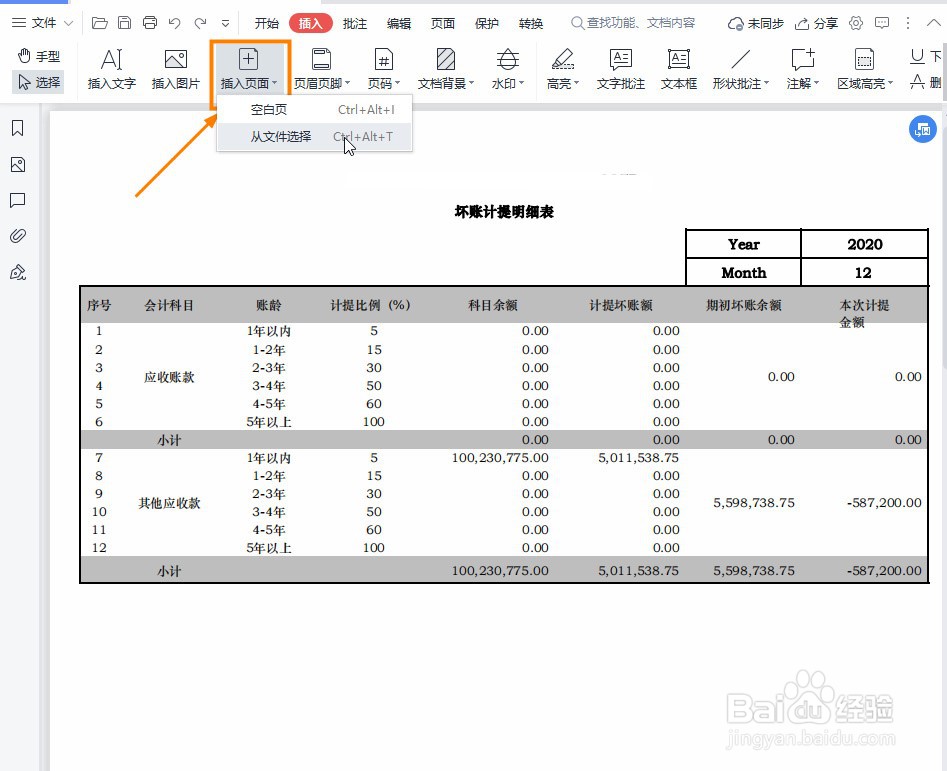This screenshot has width=947, height=771.
Task: Switch to the 批注 tab
Action: 355,24
